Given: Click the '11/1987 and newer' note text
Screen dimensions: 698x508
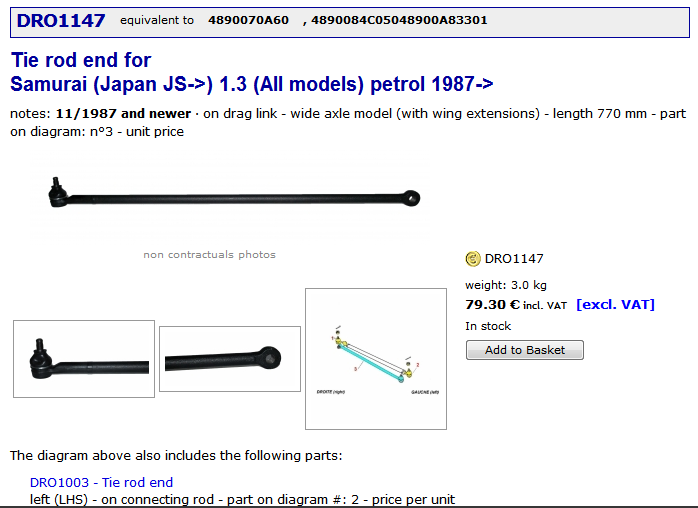Looking at the screenshot, I should click(123, 114).
